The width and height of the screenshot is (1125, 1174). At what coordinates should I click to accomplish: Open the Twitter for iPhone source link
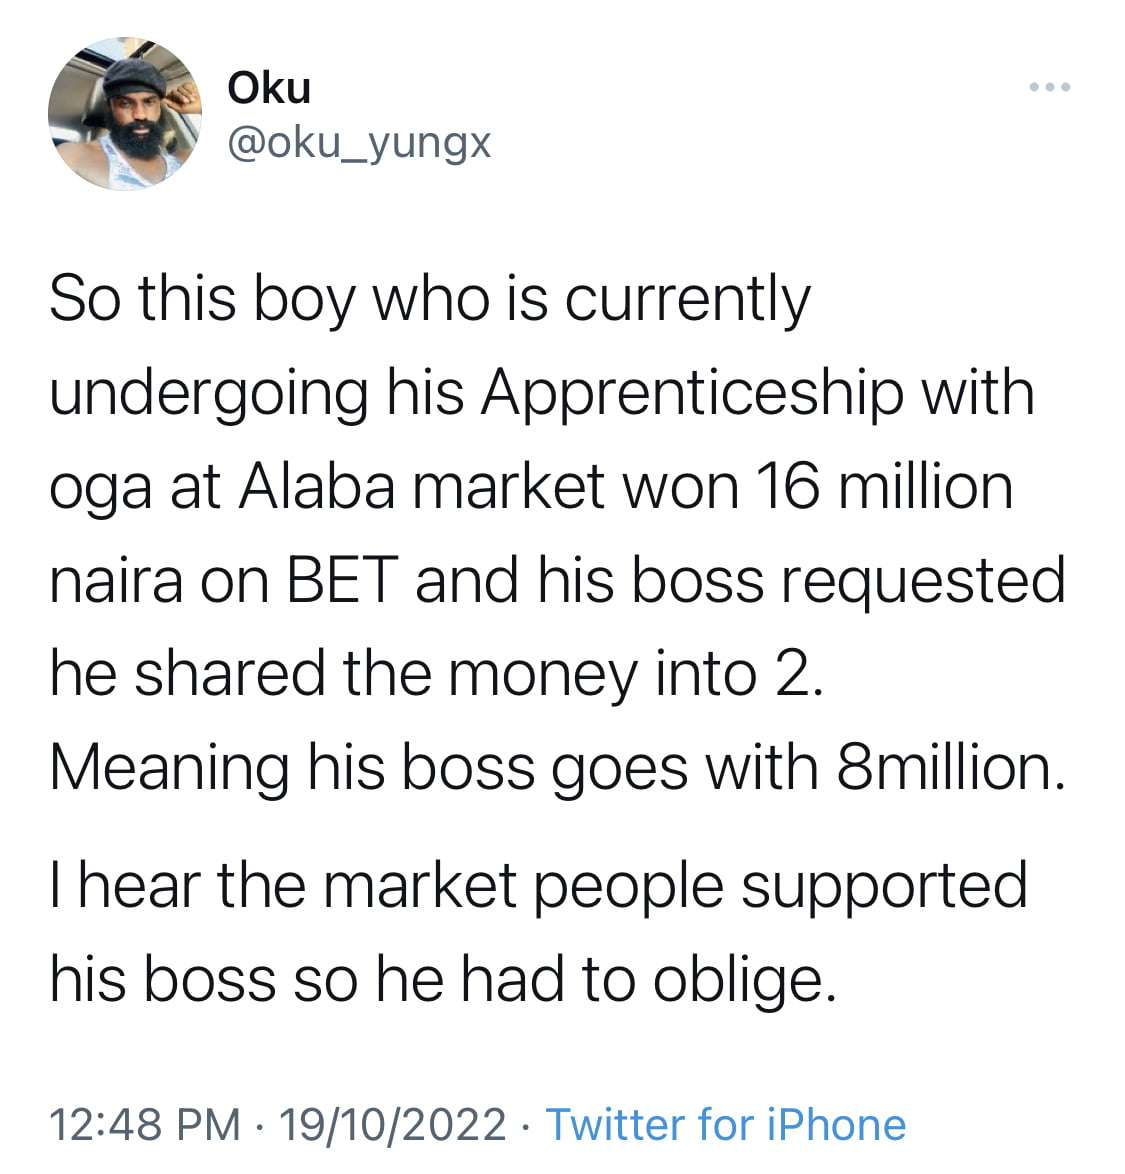[x=725, y=1124]
